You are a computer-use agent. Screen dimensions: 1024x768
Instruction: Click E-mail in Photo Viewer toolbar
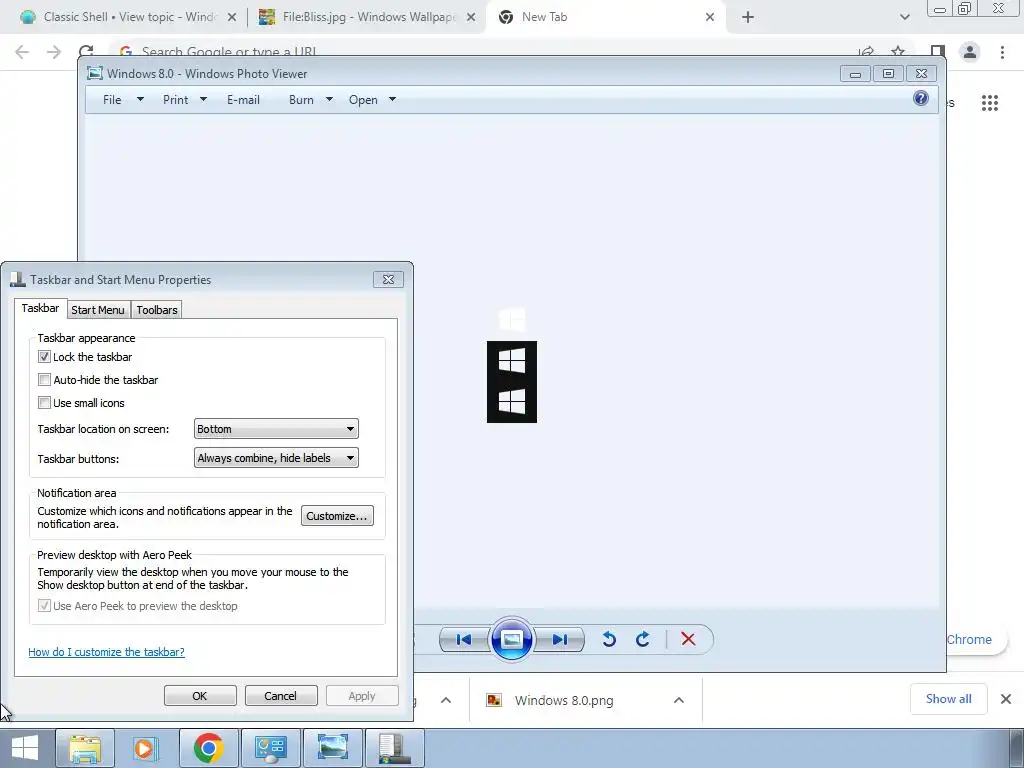click(244, 100)
